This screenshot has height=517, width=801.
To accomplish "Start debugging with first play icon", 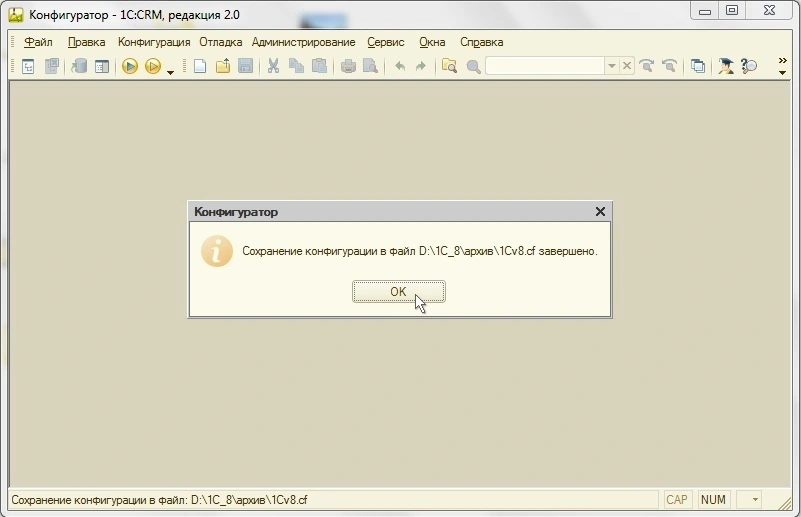I will (130, 66).
